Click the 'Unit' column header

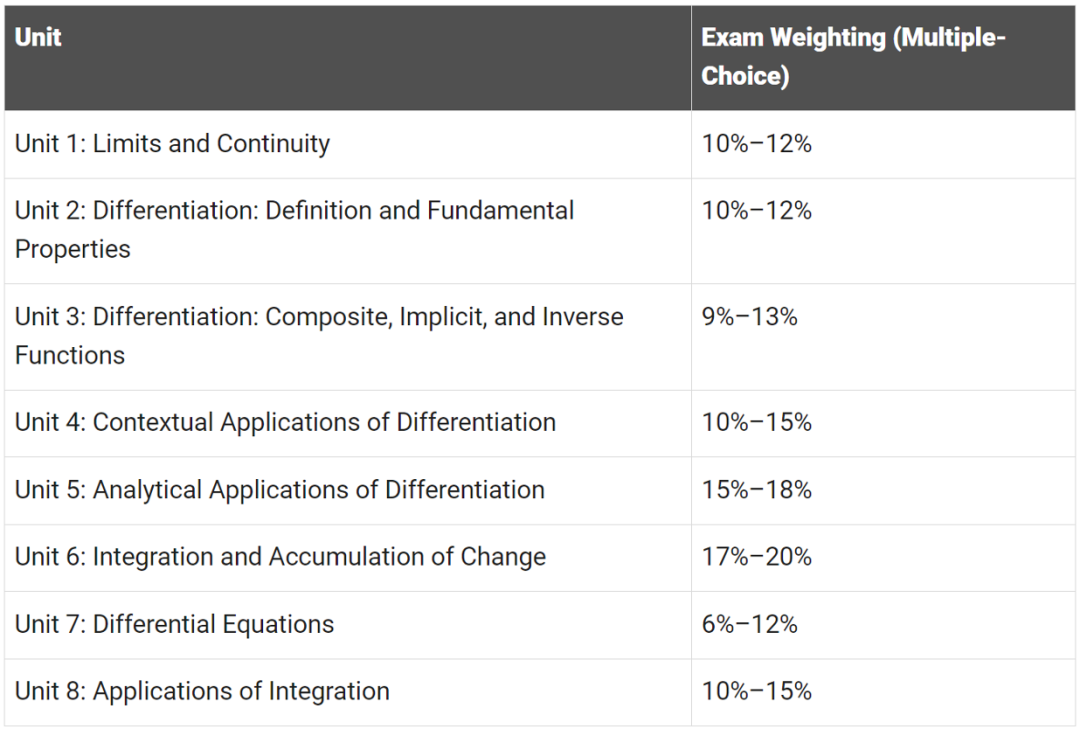348,58
